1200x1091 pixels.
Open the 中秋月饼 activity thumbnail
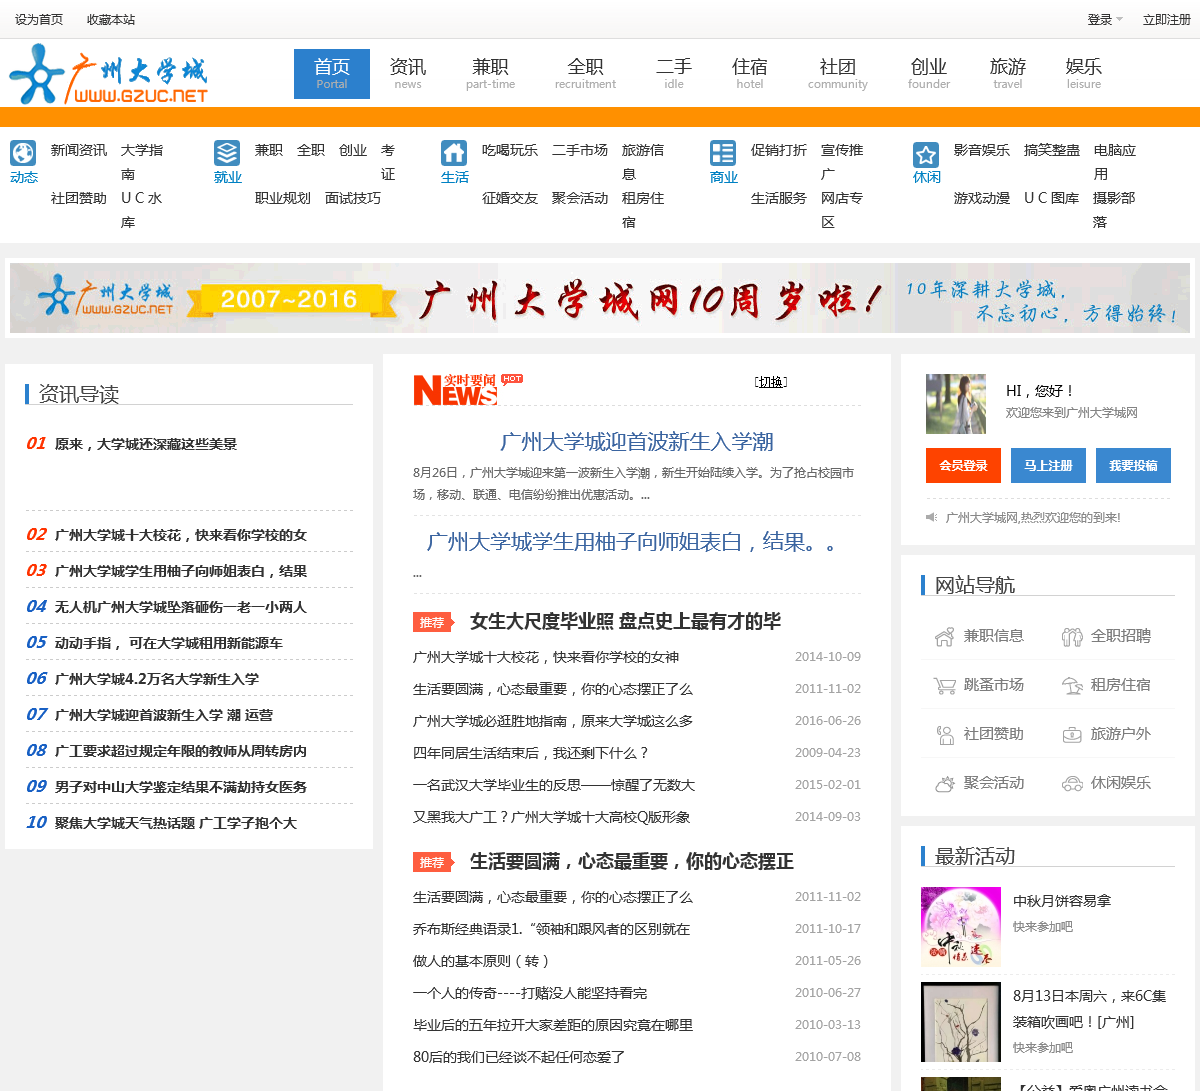click(x=960, y=927)
